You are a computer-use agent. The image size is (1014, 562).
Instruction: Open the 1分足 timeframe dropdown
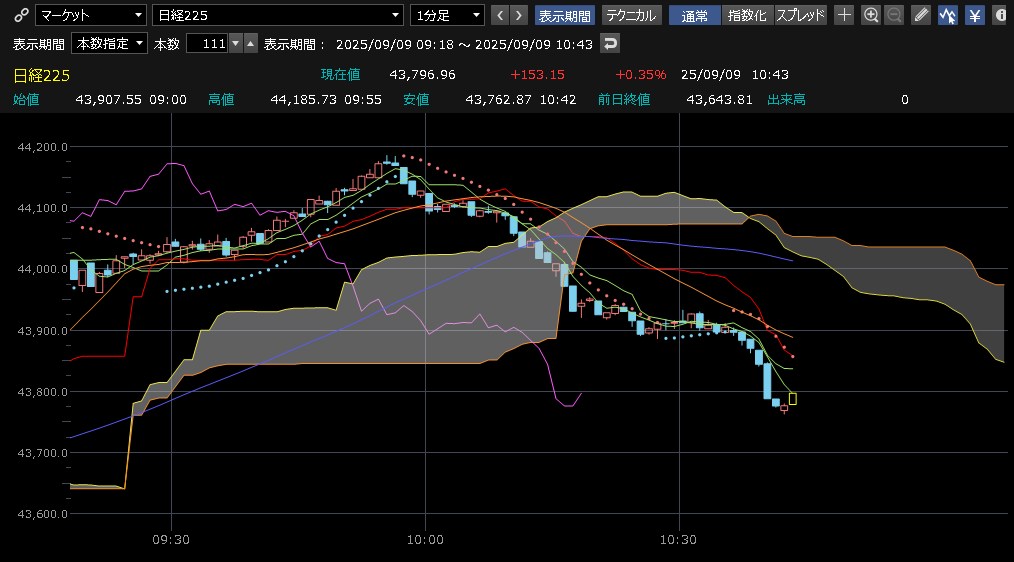point(447,15)
